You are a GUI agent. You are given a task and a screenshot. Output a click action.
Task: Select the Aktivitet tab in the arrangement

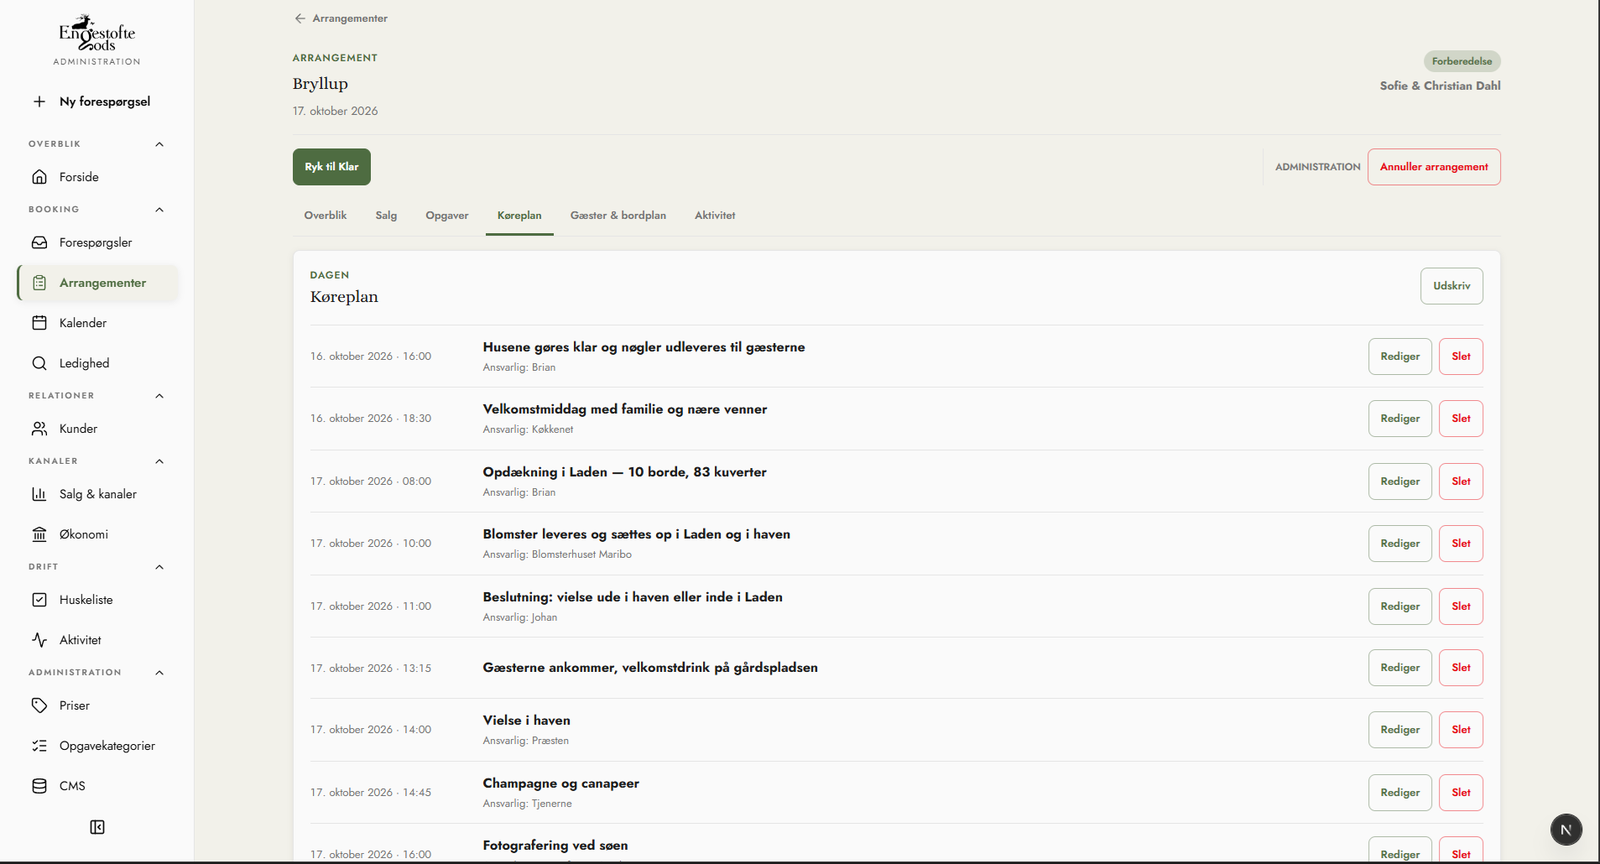tap(715, 215)
